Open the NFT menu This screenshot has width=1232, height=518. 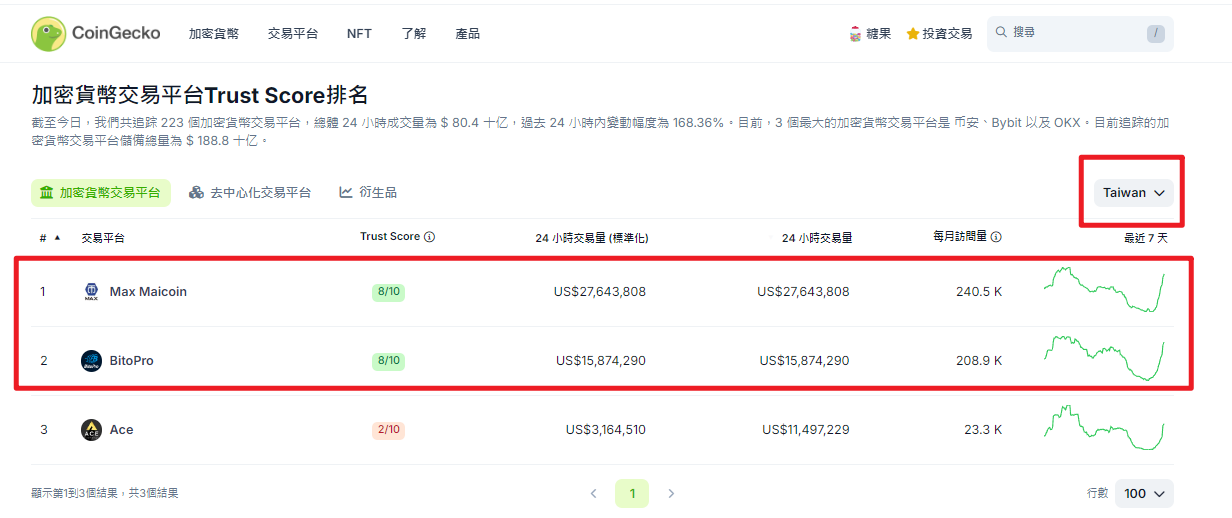point(359,33)
